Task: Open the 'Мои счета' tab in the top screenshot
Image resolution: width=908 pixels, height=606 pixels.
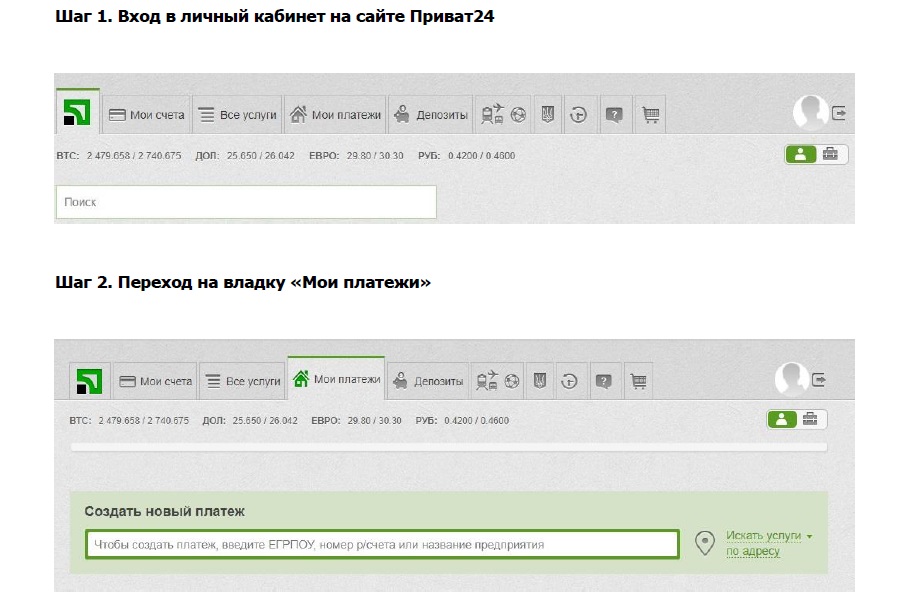Action: (x=146, y=115)
